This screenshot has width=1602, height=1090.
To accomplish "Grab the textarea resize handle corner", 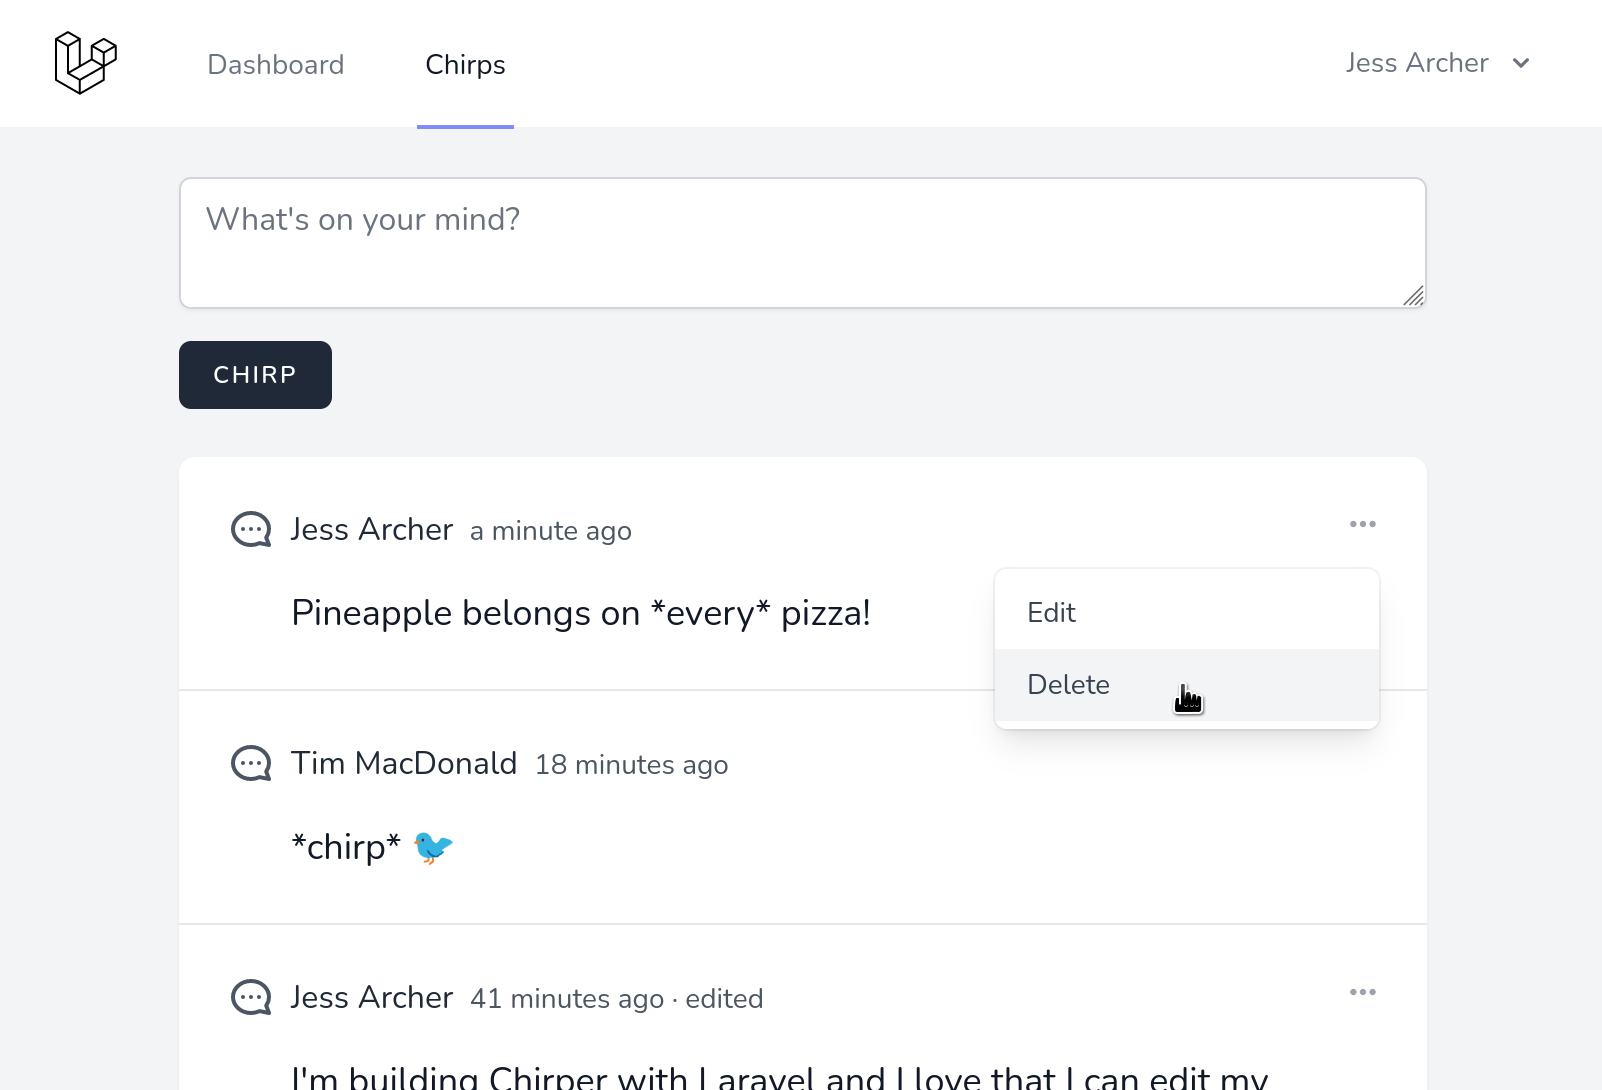I will coord(1413,296).
